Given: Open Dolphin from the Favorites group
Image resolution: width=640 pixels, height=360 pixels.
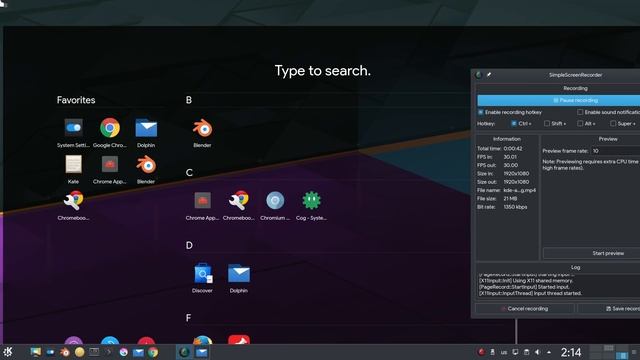Looking at the screenshot, I should [146, 133].
